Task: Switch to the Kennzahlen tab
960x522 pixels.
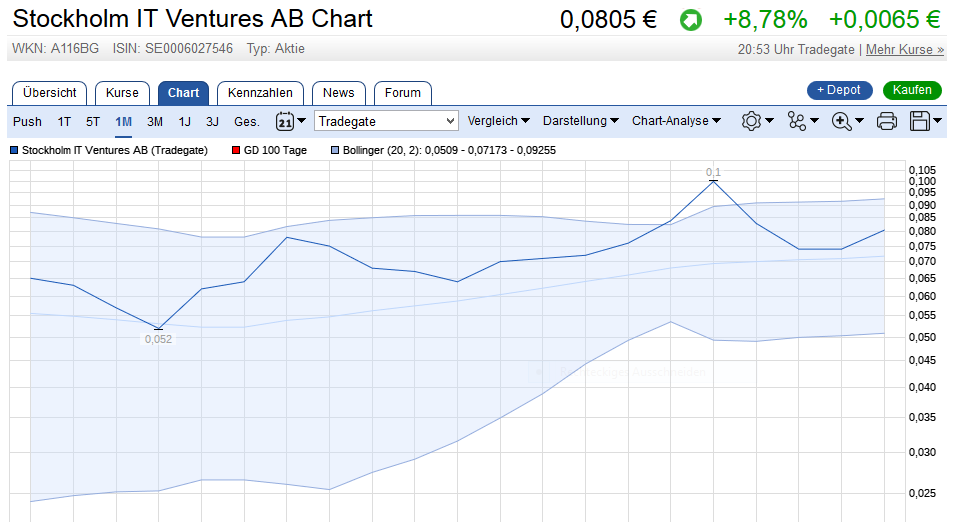Action: coord(260,93)
